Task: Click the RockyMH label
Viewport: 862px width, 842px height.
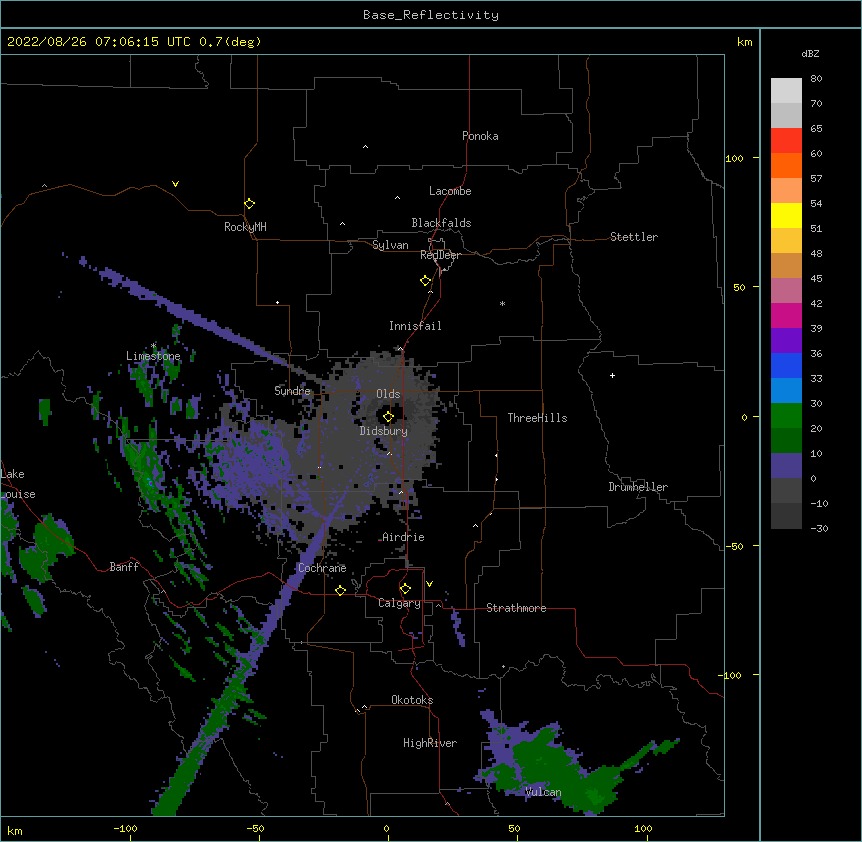Action: tap(245, 227)
